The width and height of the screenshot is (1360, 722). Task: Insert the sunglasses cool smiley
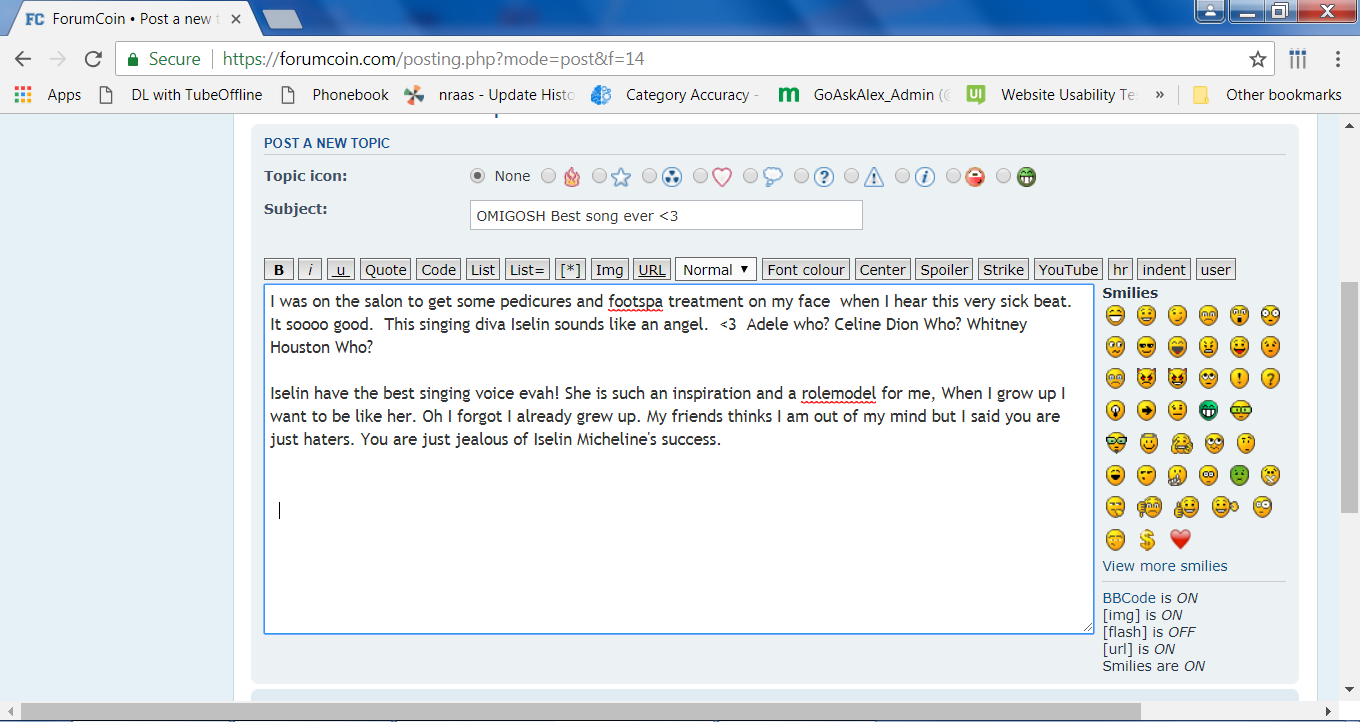point(1147,348)
